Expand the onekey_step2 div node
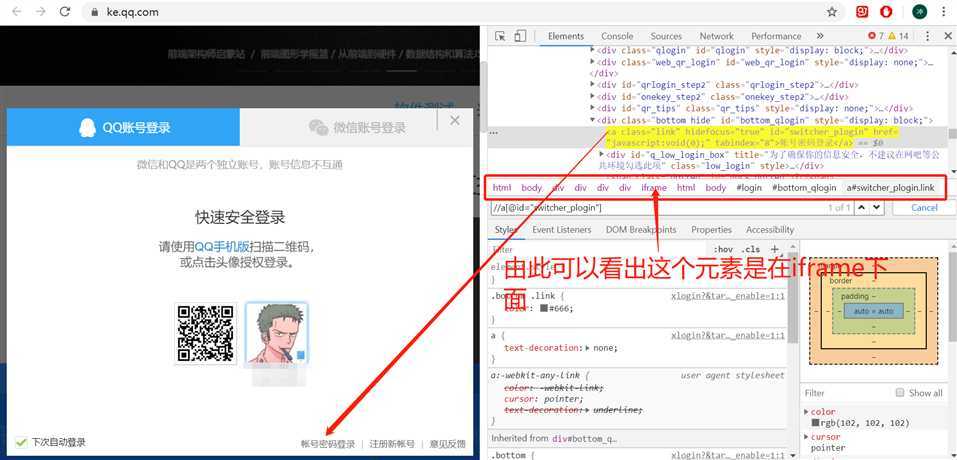This screenshot has height=460, width=957. 593,96
